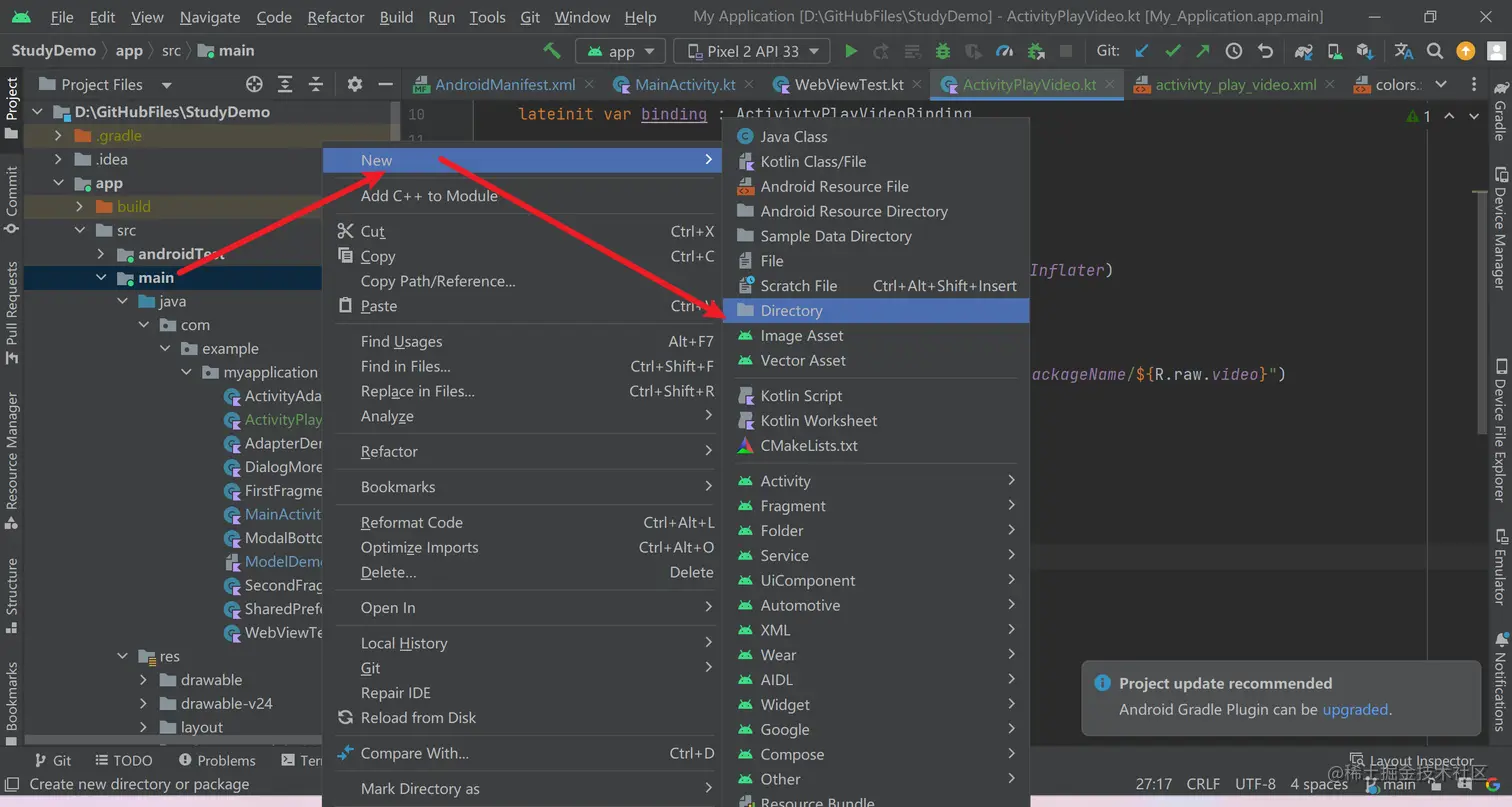Open Device File Explorer sidebar tab
Viewport: 1512px width, 807px height.
click(1500, 431)
